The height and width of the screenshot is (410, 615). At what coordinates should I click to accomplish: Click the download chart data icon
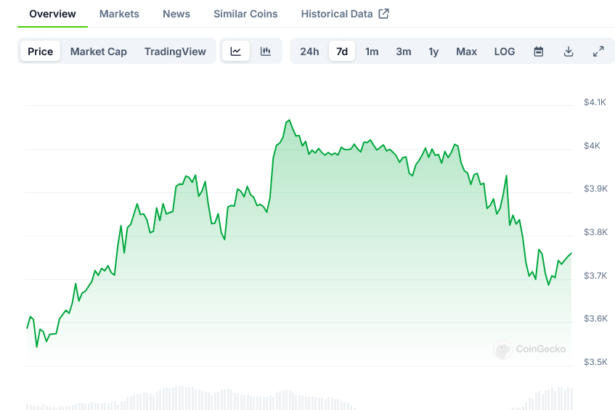click(568, 51)
